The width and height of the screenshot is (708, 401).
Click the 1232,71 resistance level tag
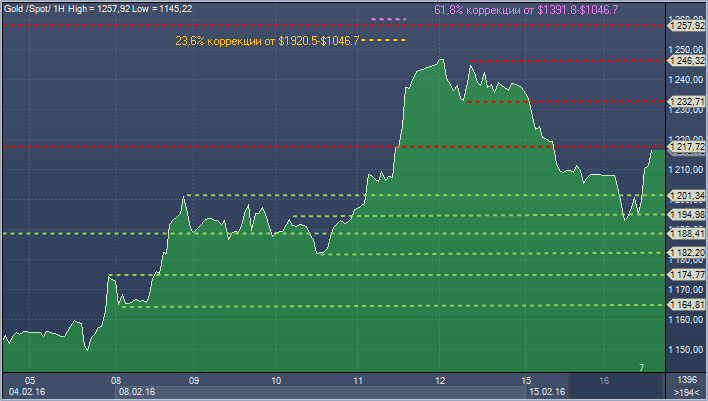[x=687, y=102]
